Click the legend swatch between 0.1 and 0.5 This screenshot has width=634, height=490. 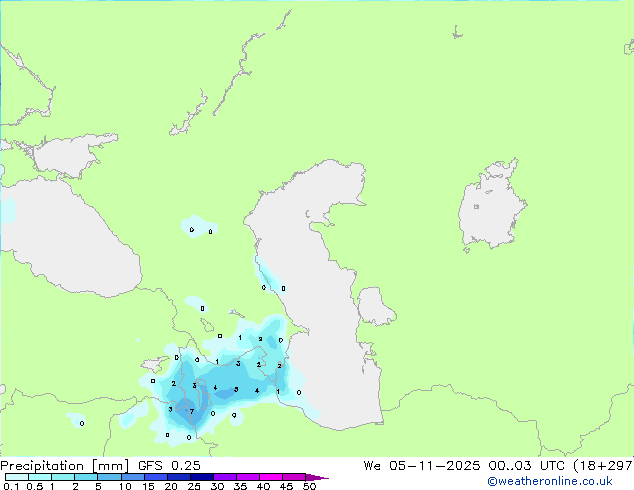(17, 477)
